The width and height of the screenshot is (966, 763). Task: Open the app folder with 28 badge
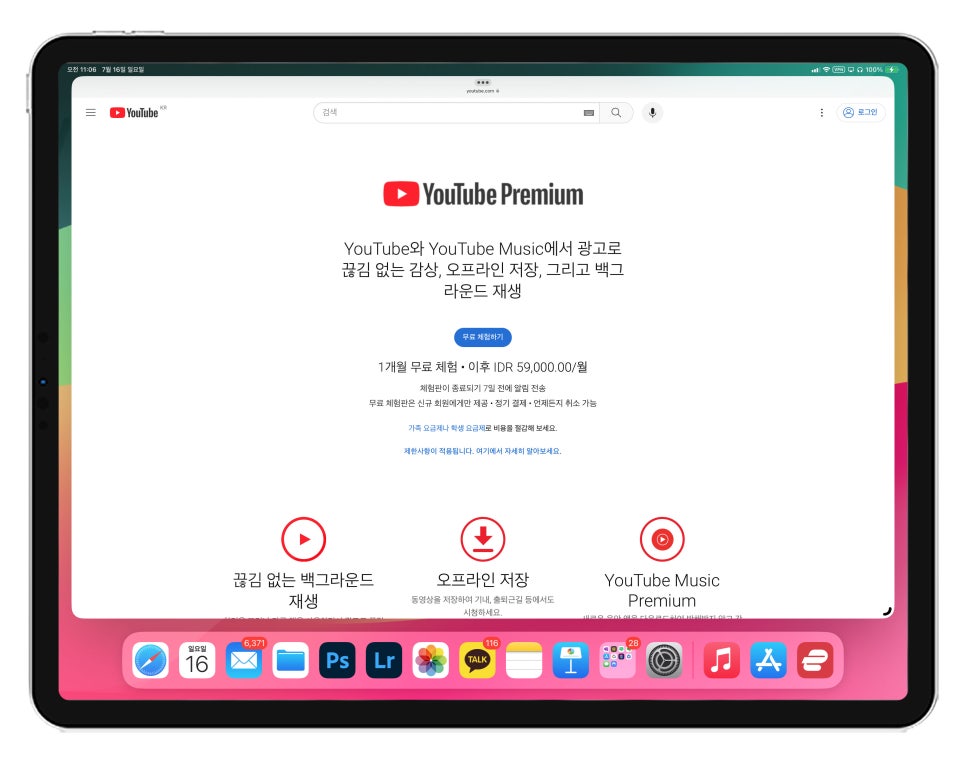click(617, 660)
